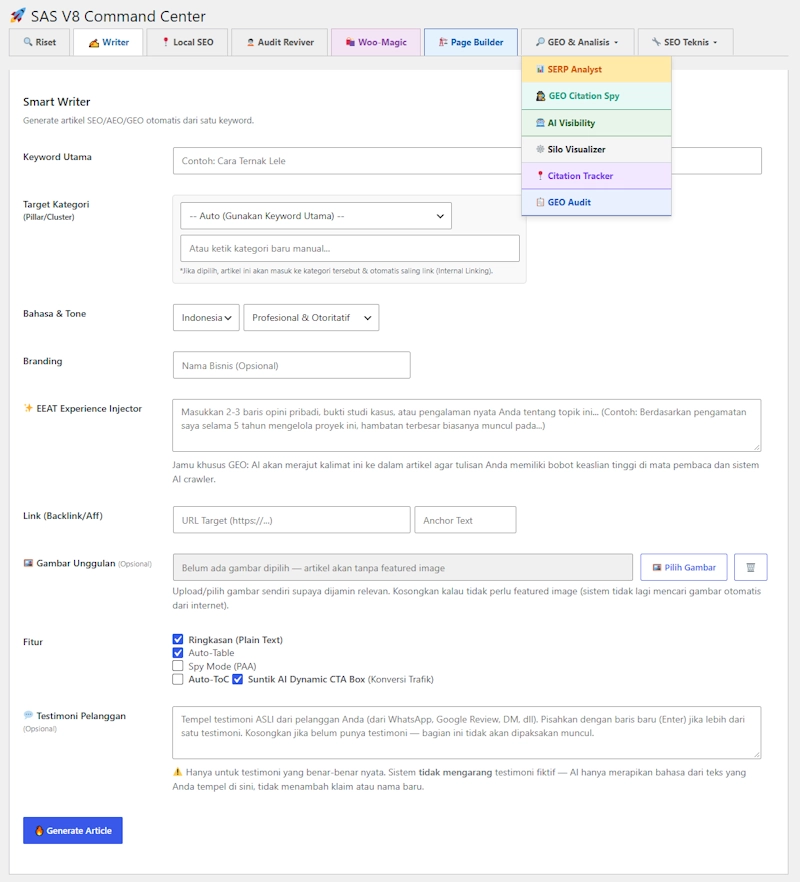Uncheck Ringkasan (Plain Text) checkbox
Screen dimensions: 800x882
tap(178, 639)
